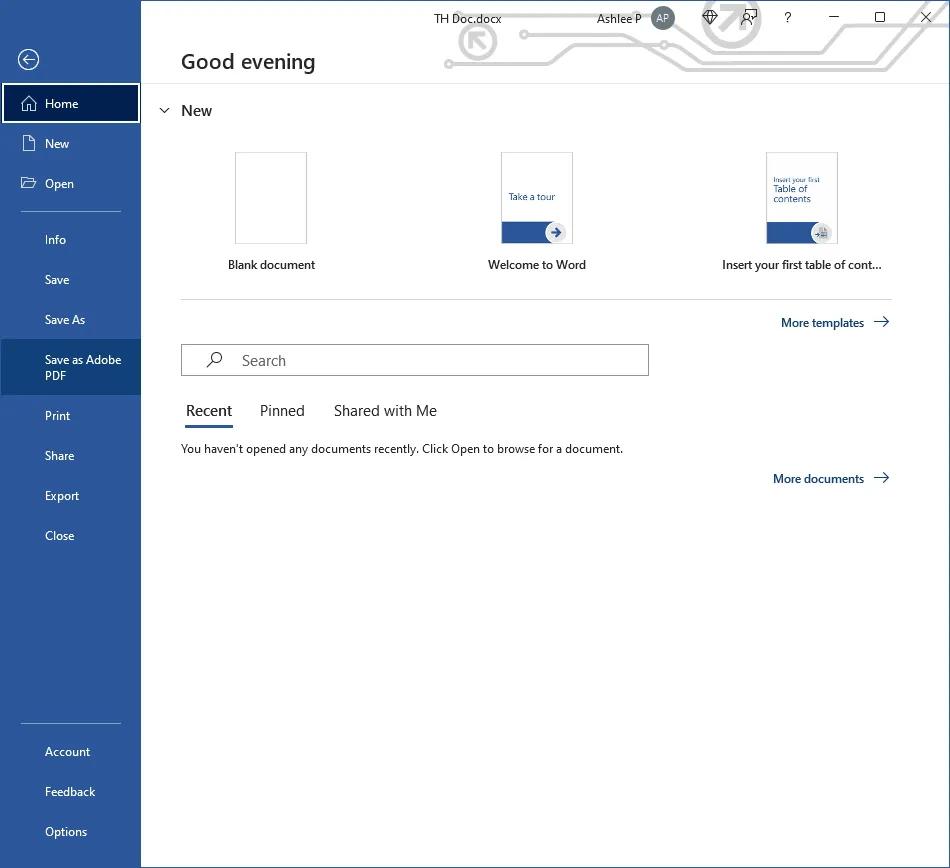950x868 pixels.
Task: Click the feedback person icon in title bar
Action: (x=749, y=18)
